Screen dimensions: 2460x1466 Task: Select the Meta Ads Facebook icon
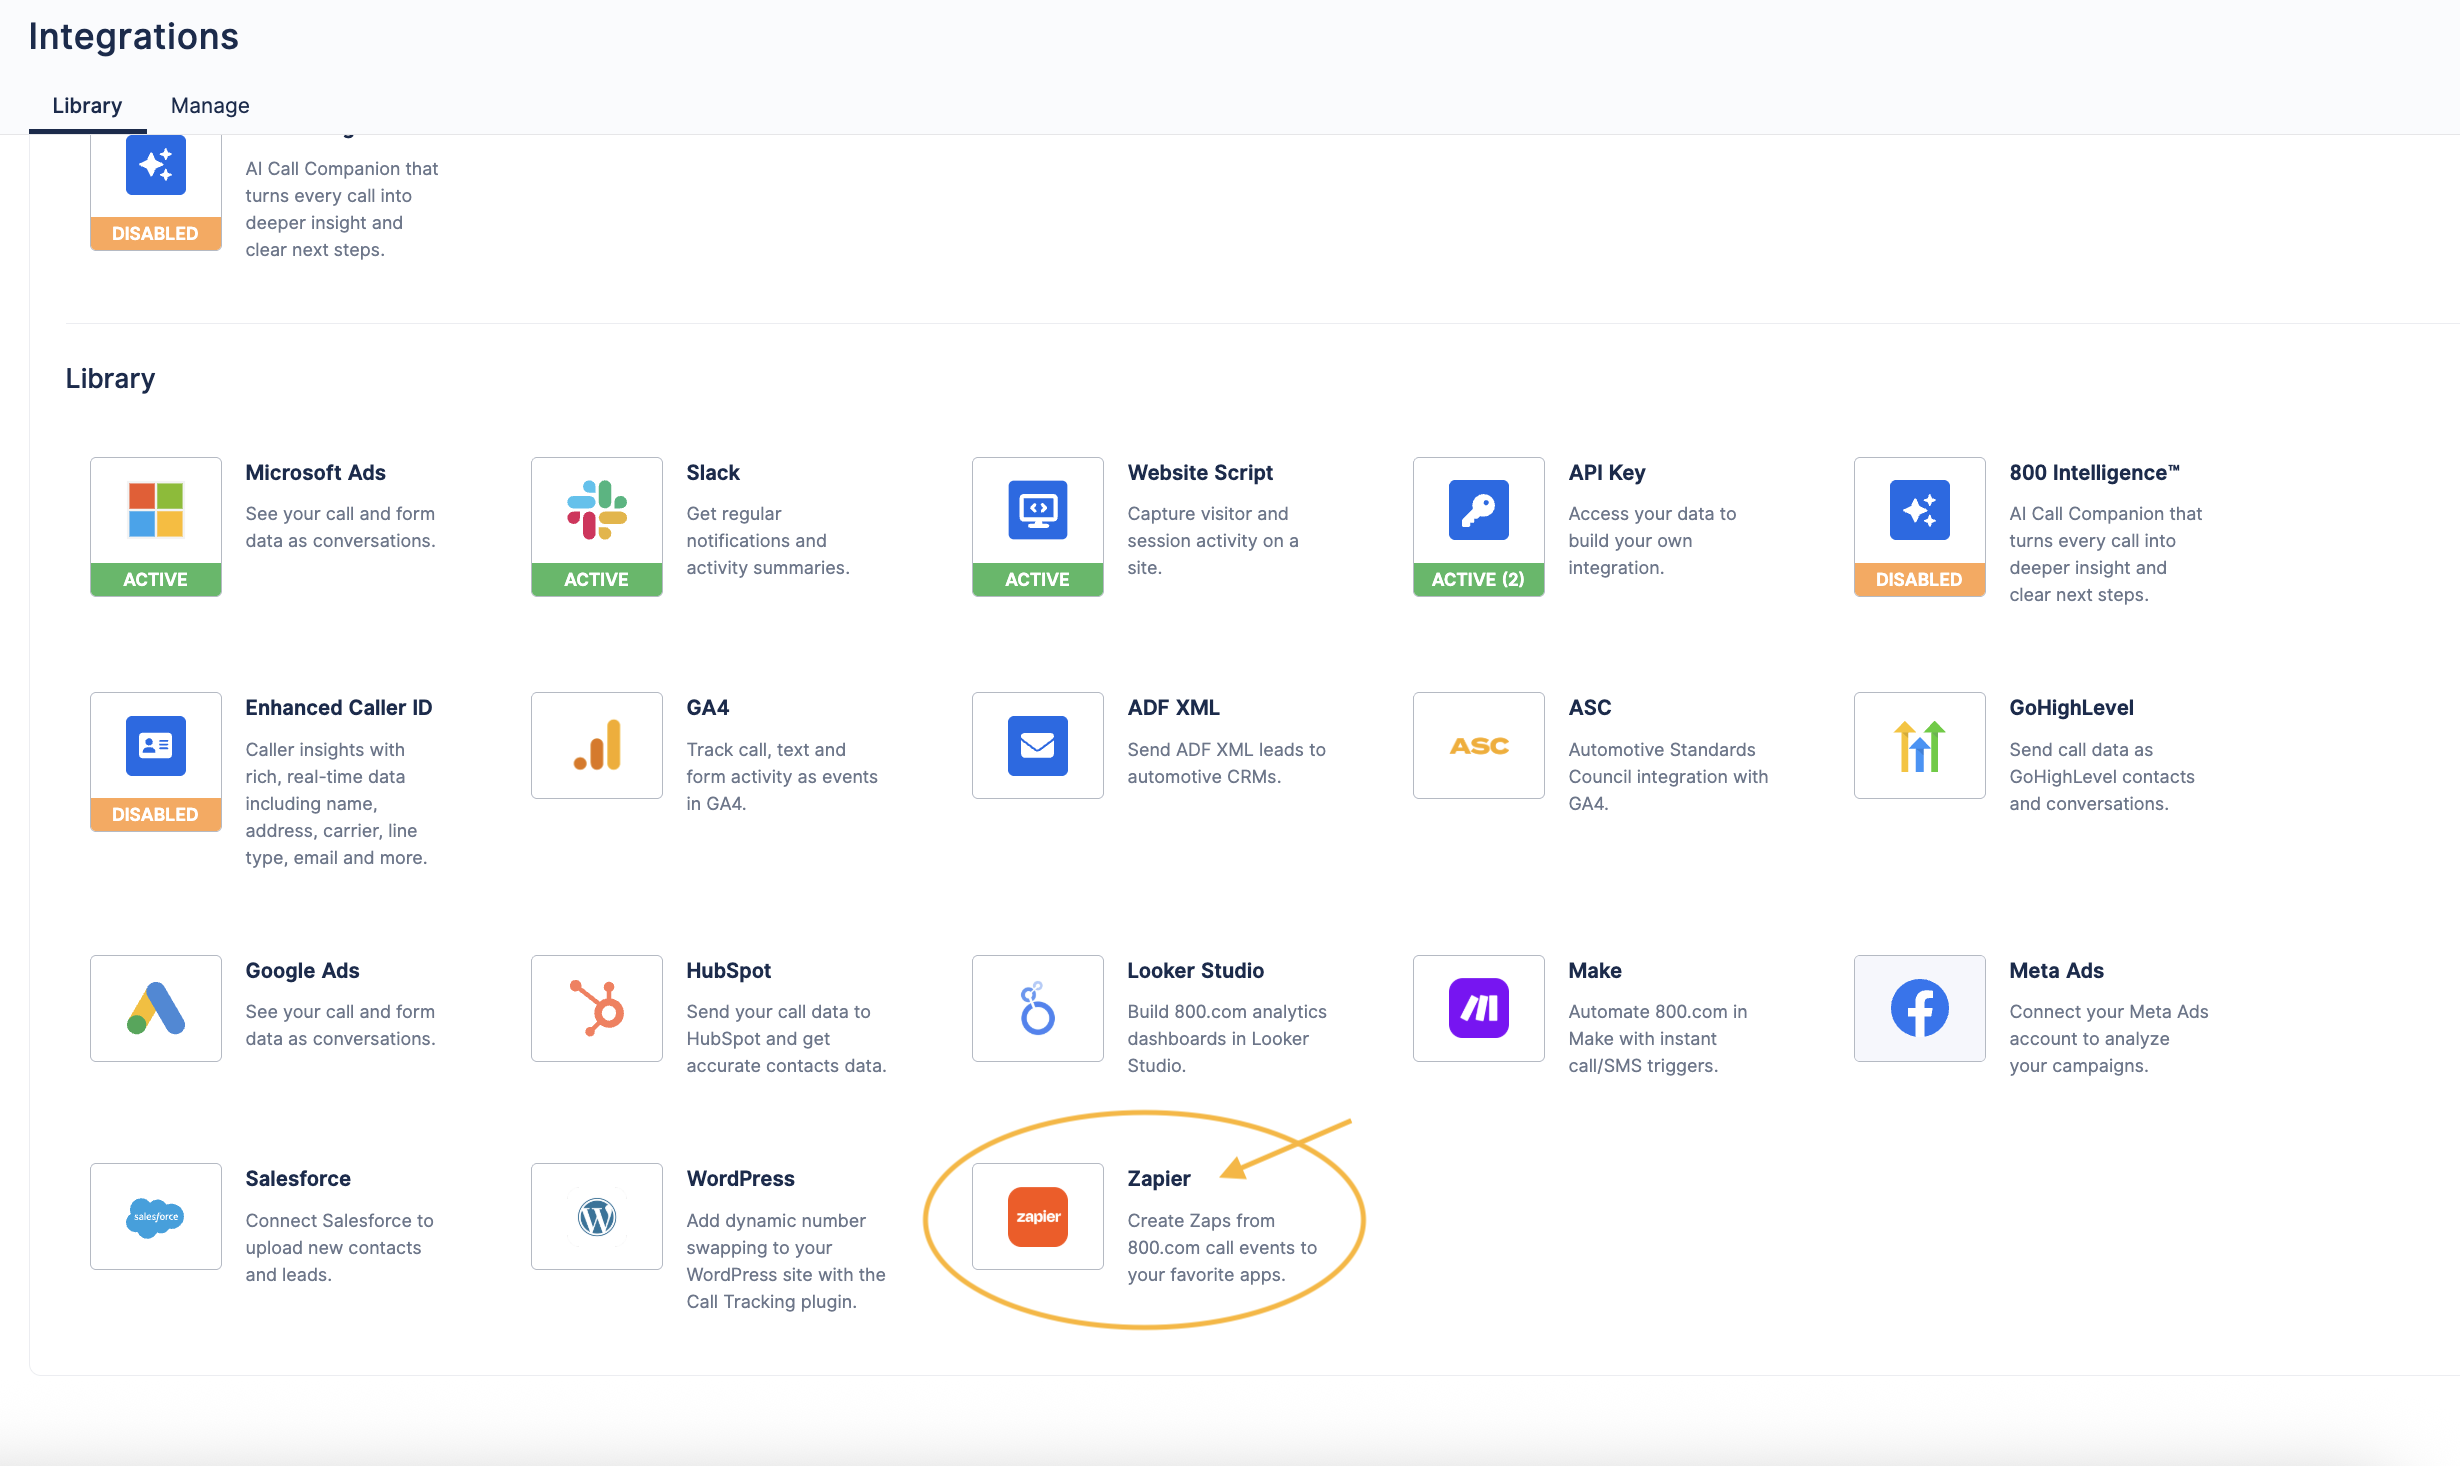point(1920,1008)
